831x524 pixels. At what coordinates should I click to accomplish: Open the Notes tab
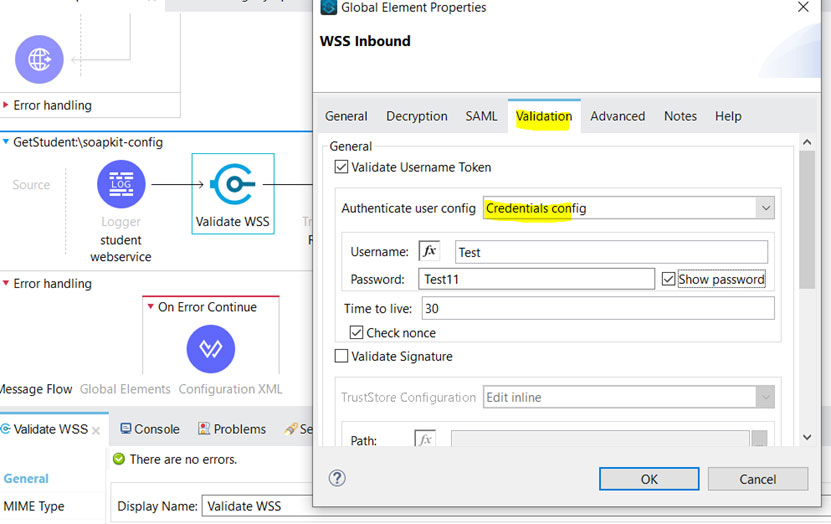click(680, 116)
